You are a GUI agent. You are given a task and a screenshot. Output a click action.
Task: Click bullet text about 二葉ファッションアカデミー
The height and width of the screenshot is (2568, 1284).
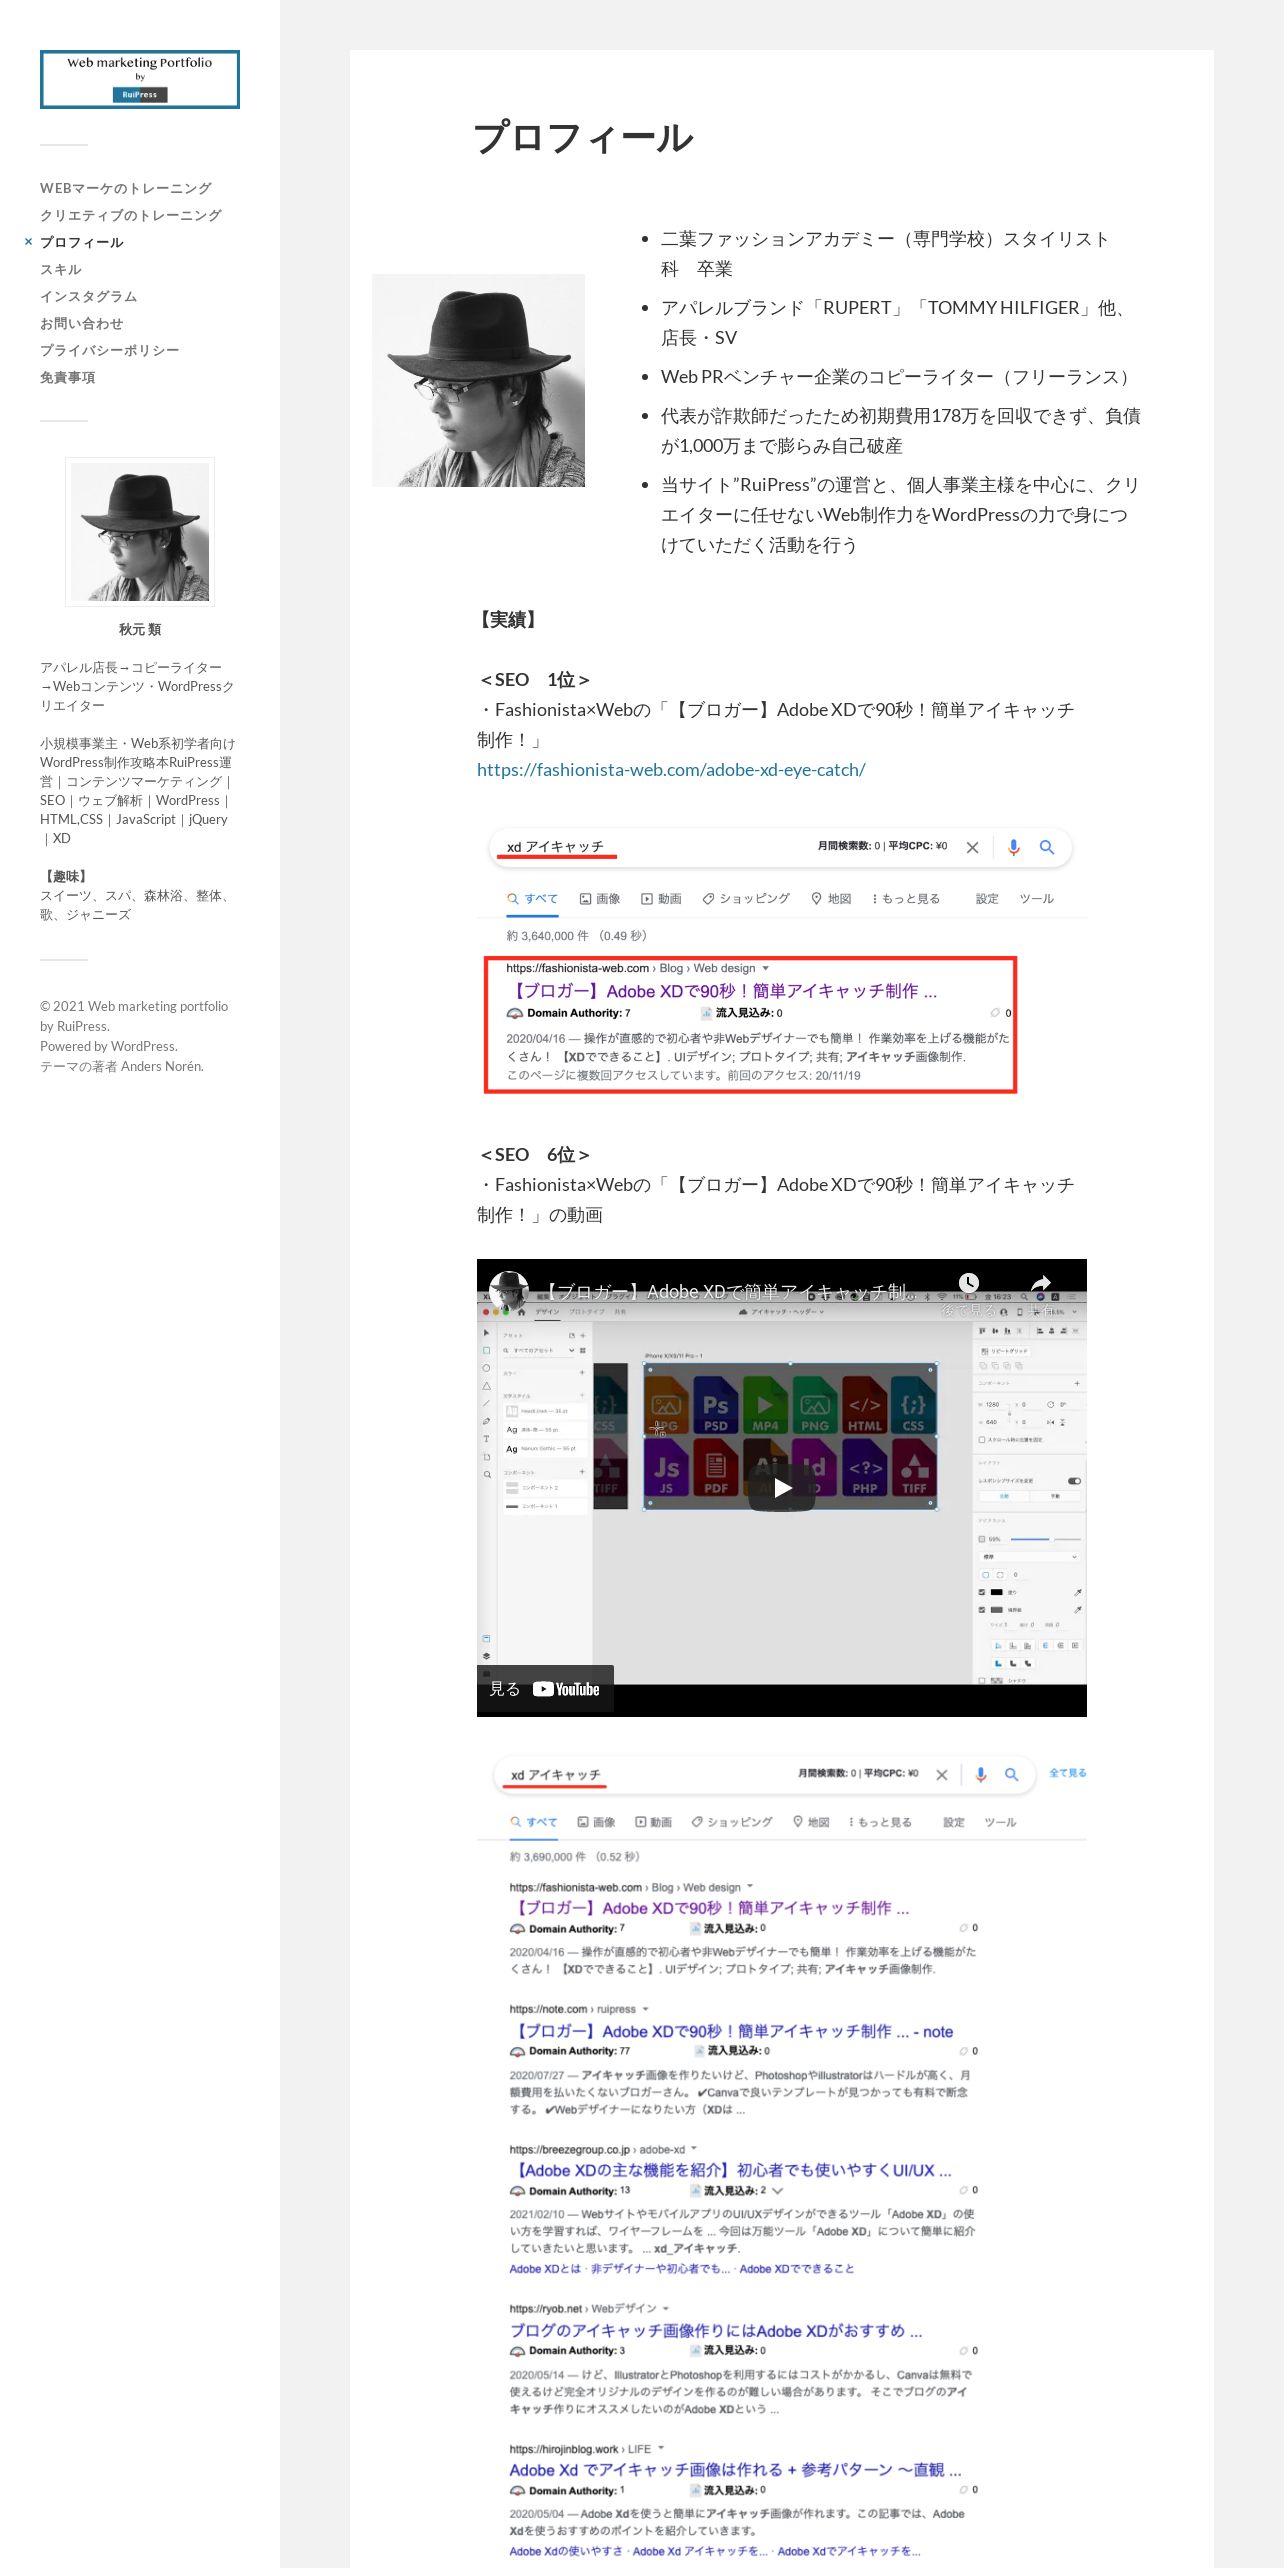[x=885, y=254]
